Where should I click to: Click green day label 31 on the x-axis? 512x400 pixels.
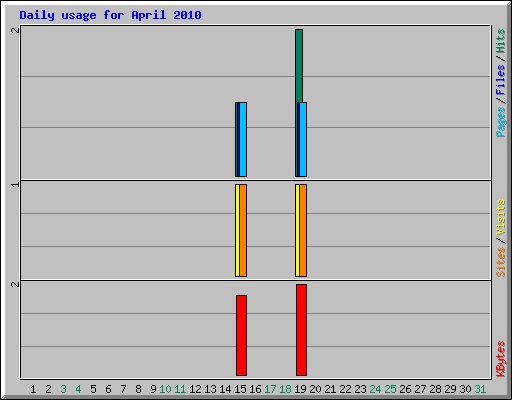(x=480, y=389)
